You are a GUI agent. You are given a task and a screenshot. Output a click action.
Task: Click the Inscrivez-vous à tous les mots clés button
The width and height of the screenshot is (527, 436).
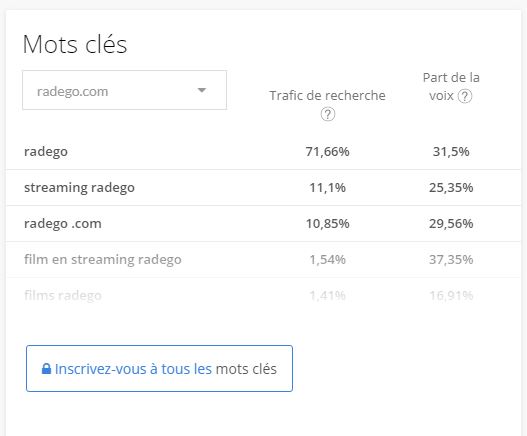(159, 368)
